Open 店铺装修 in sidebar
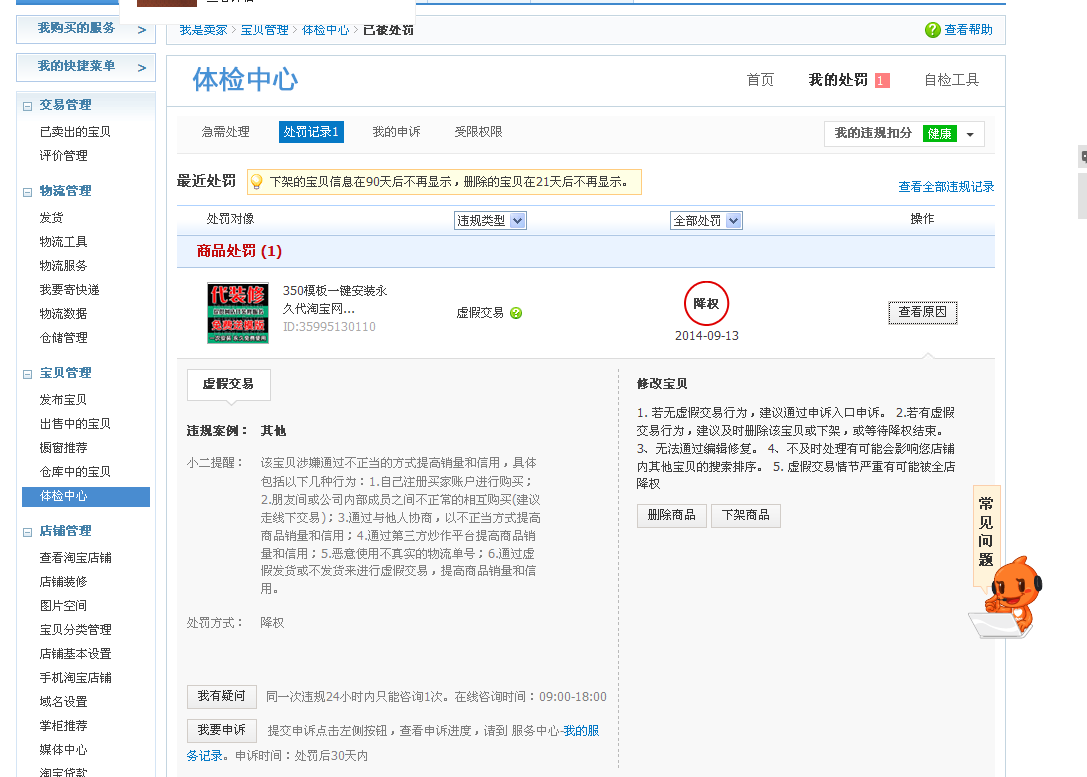 pyautogui.click(x=63, y=582)
